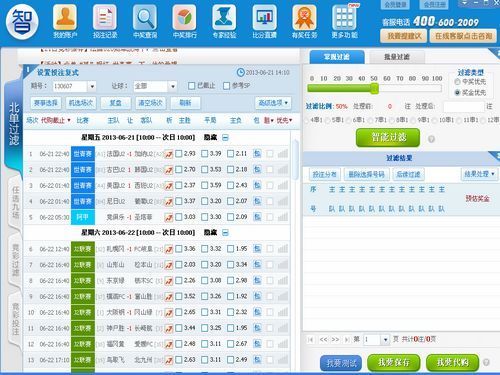Open the 代购截止 column dropdown

coord(69,120)
